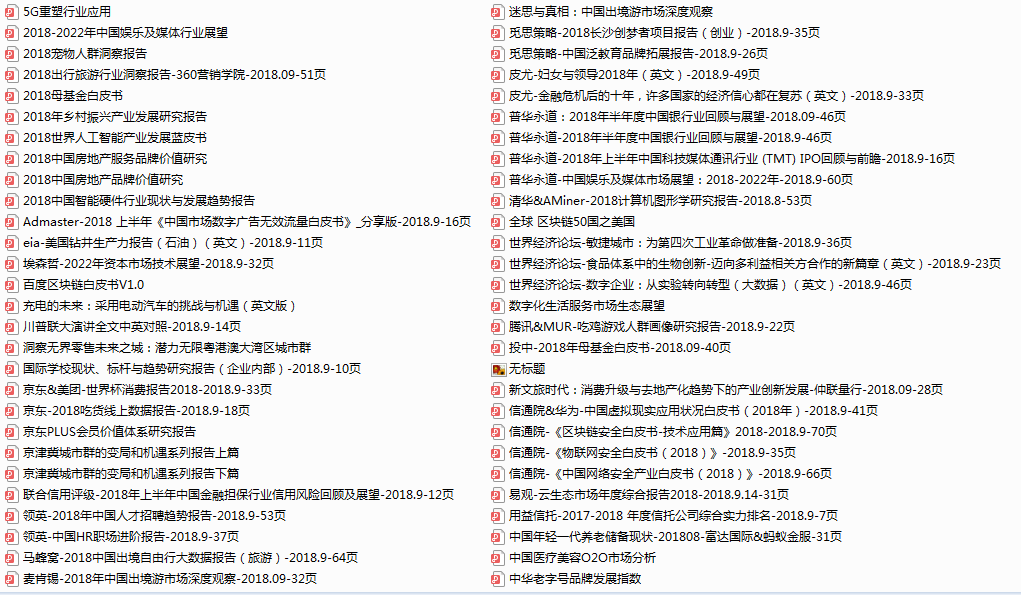Click the PDF icon beside 京津冀城市群的变局和机遇系列报告下篇
1021x595 pixels.
[x=11, y=474]
